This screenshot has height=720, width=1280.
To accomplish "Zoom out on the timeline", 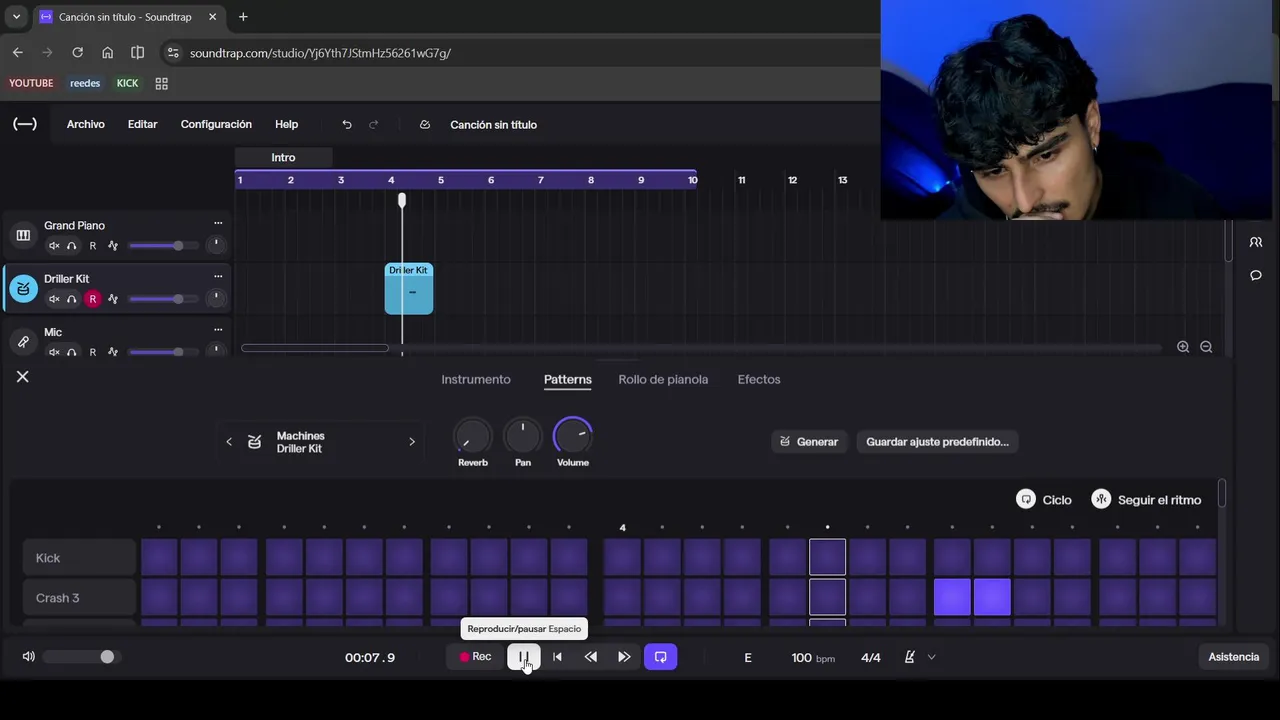I will point(1206,347).
